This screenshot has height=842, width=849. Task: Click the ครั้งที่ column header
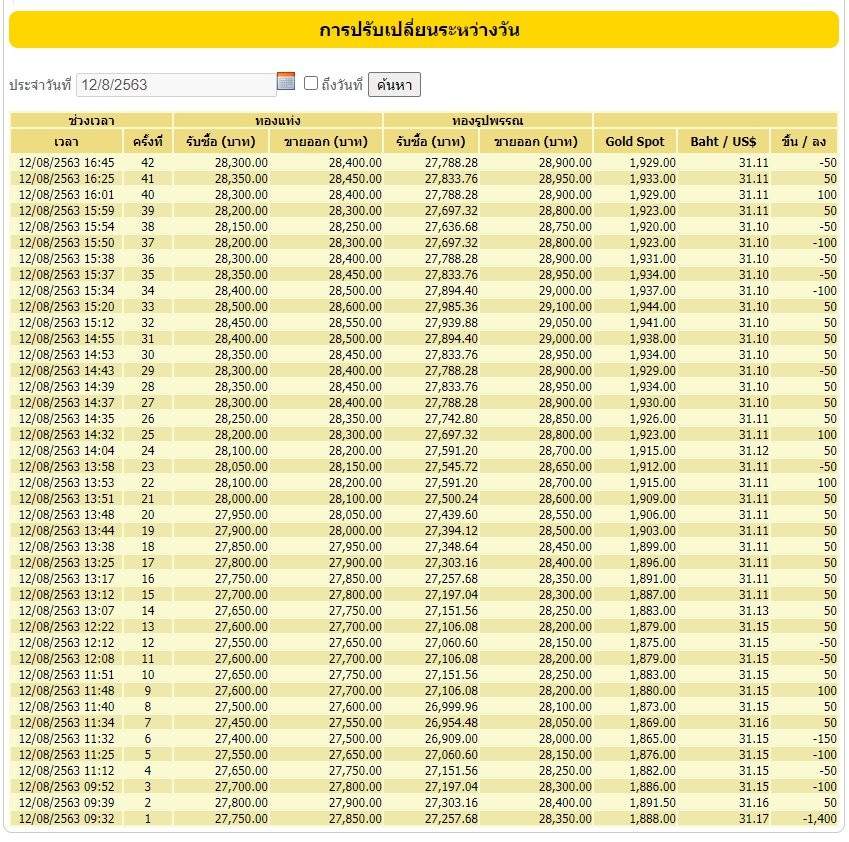[x=148, y=142]
